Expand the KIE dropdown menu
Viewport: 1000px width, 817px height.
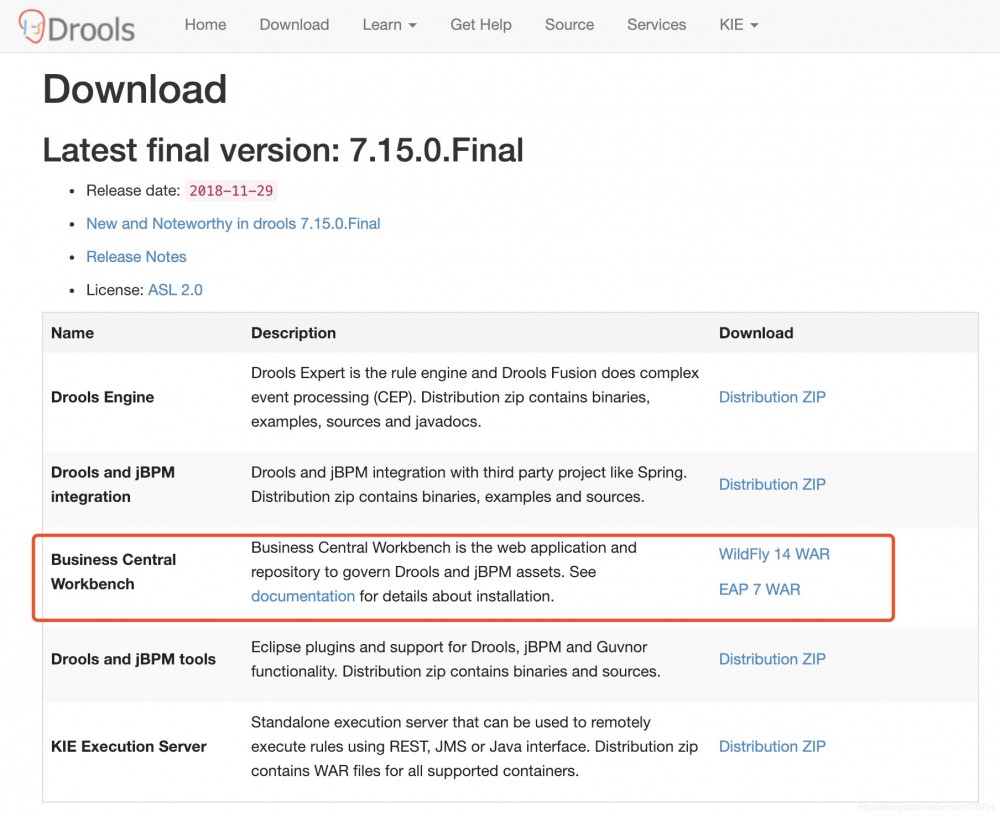pyautogui.click(x=738, y=25)
